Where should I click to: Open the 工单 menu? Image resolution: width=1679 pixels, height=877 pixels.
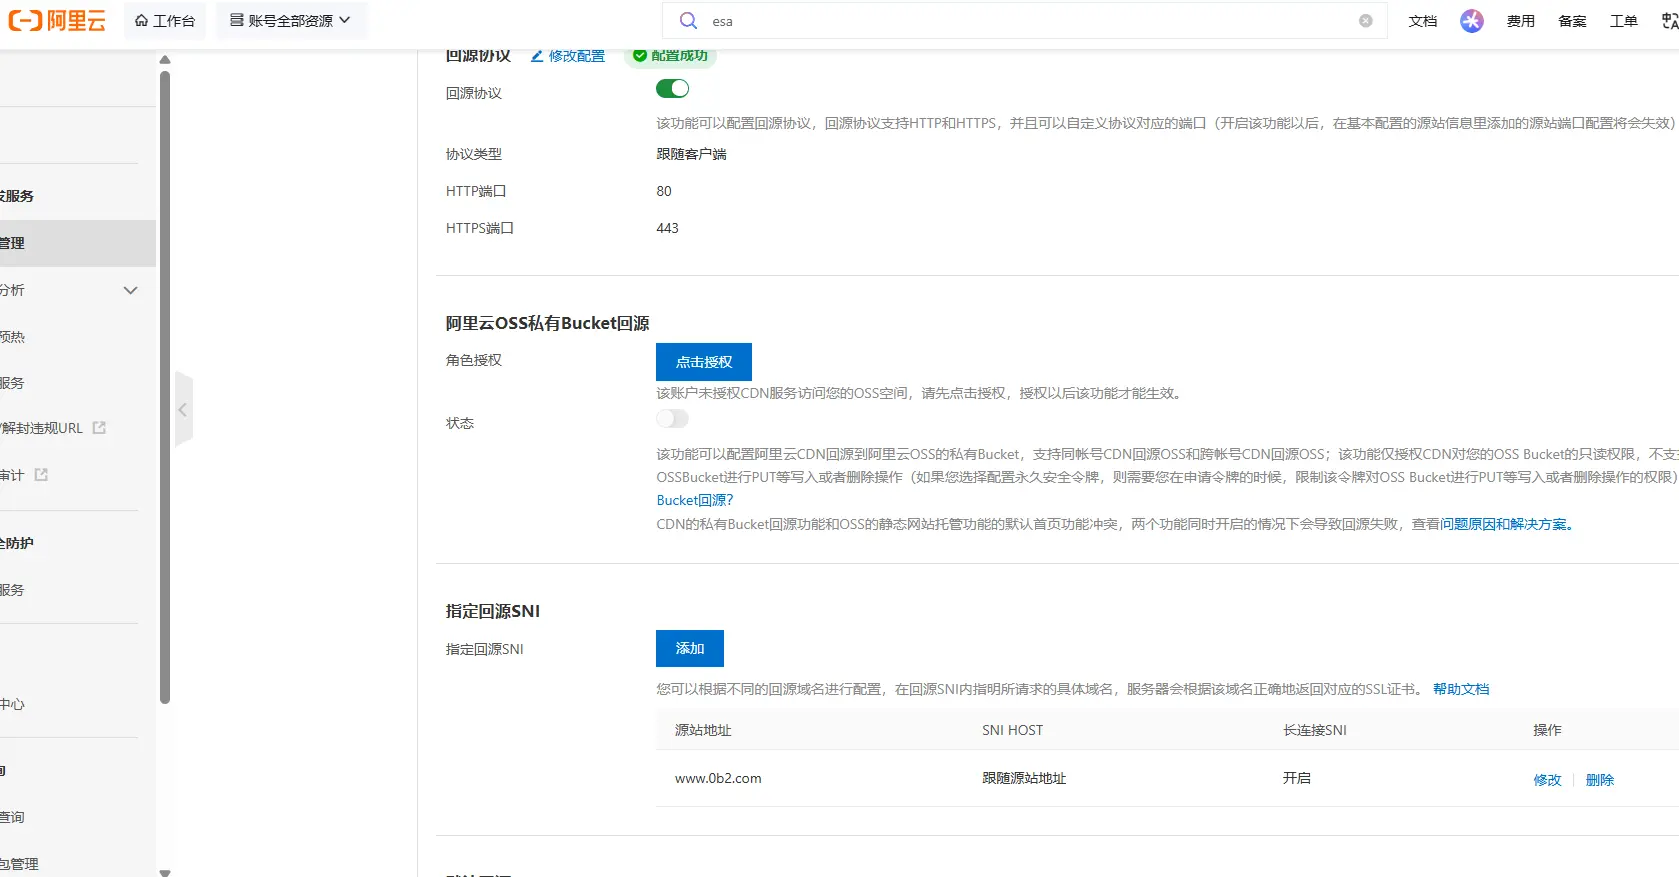point(1623,21)
